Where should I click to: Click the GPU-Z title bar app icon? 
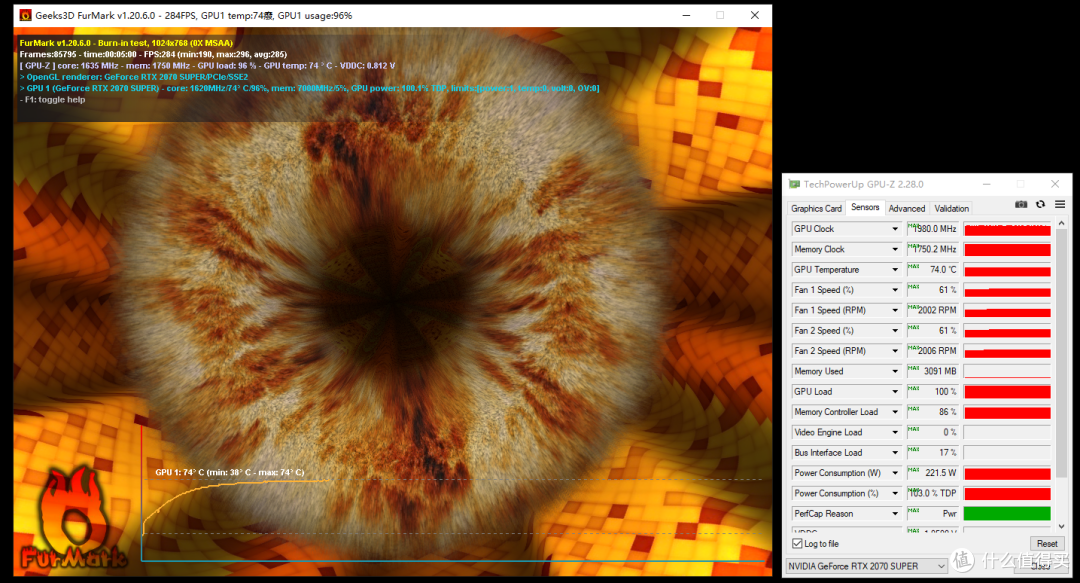pos(794,184)
